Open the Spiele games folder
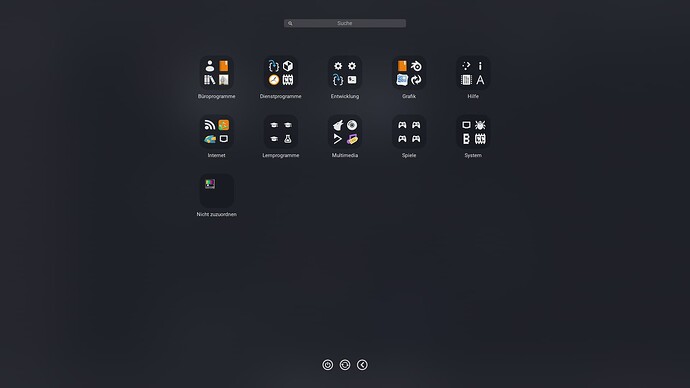 pyautogui.click(x=409, y=132)
